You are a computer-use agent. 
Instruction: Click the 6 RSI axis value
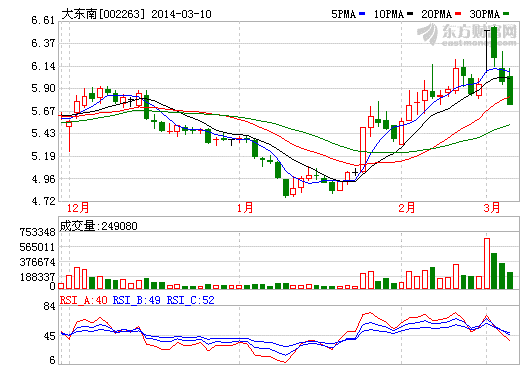click(52, 360)
